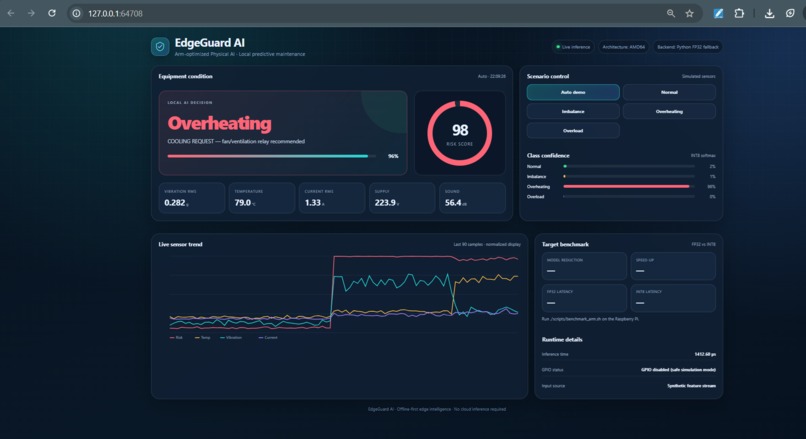The height and width of the screenshot is (439, 806).
Task: Open the browser downloads icon
Action: point(769,13)
